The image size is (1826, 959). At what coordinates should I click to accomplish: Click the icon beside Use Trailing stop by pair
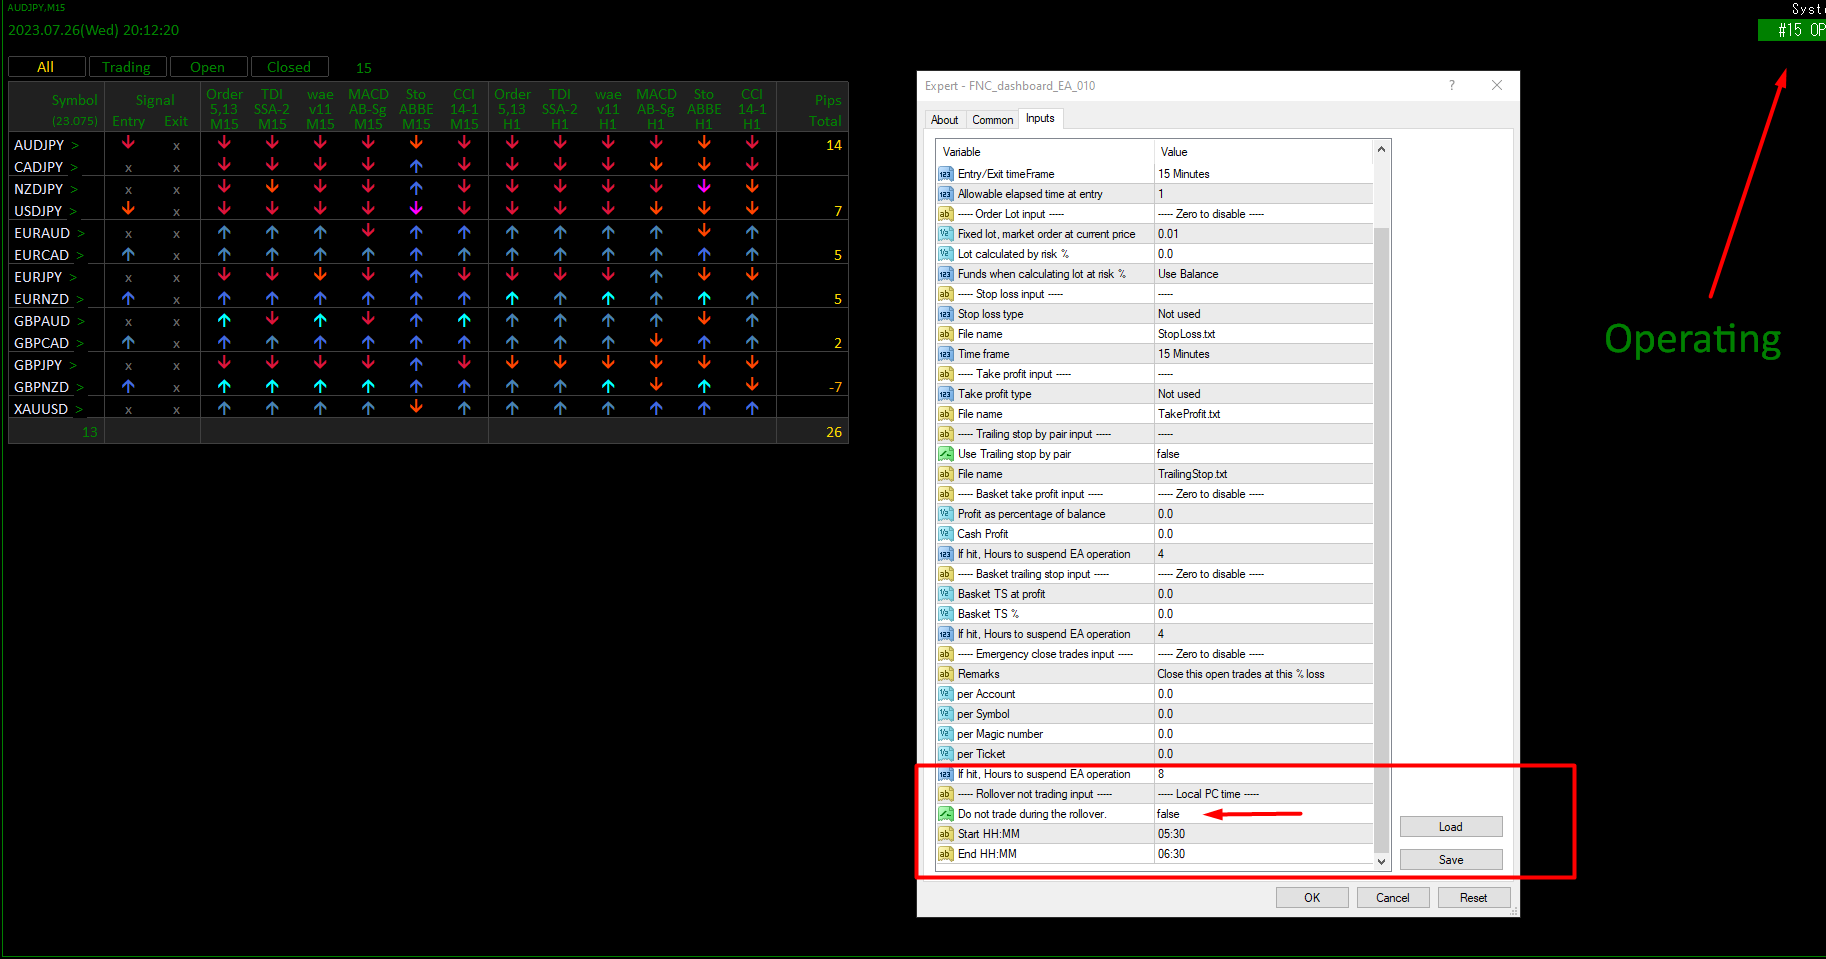pyautogui.click(x=945, y=454)
